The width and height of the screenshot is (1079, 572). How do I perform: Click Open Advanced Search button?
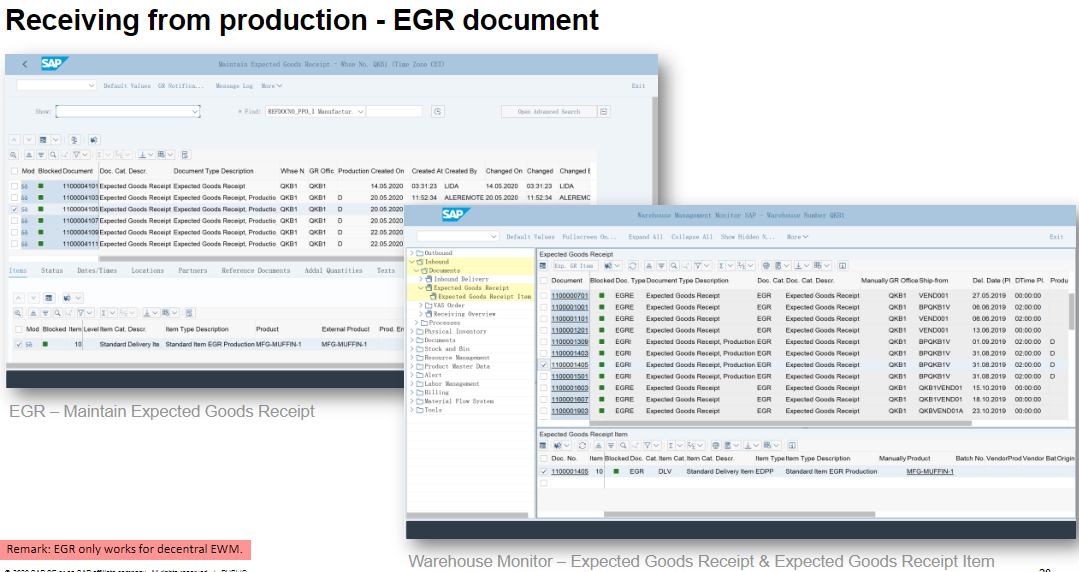point(548,112)
